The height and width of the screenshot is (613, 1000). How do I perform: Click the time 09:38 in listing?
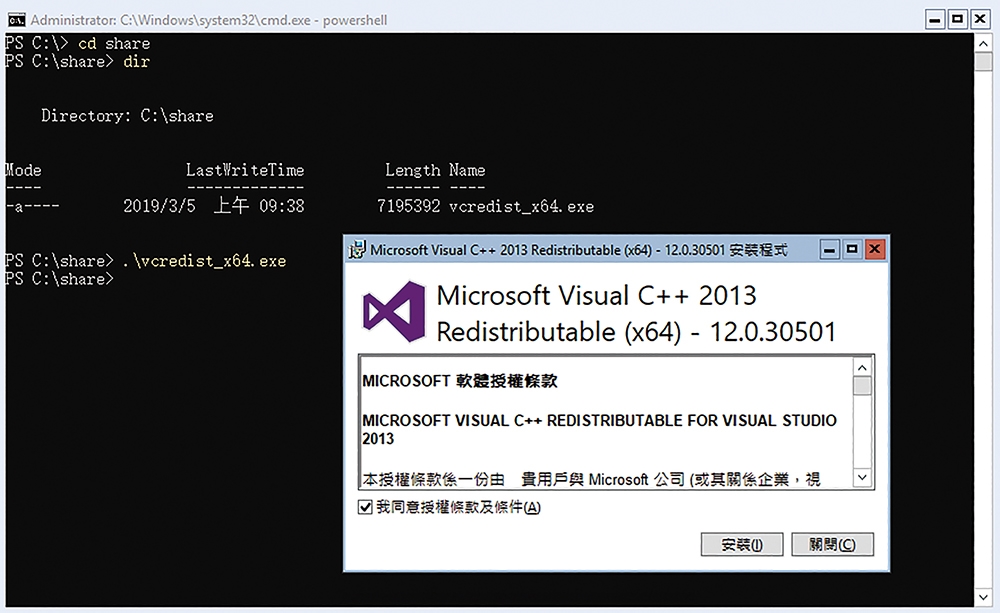pyautogui.click(x=282, y=206)
